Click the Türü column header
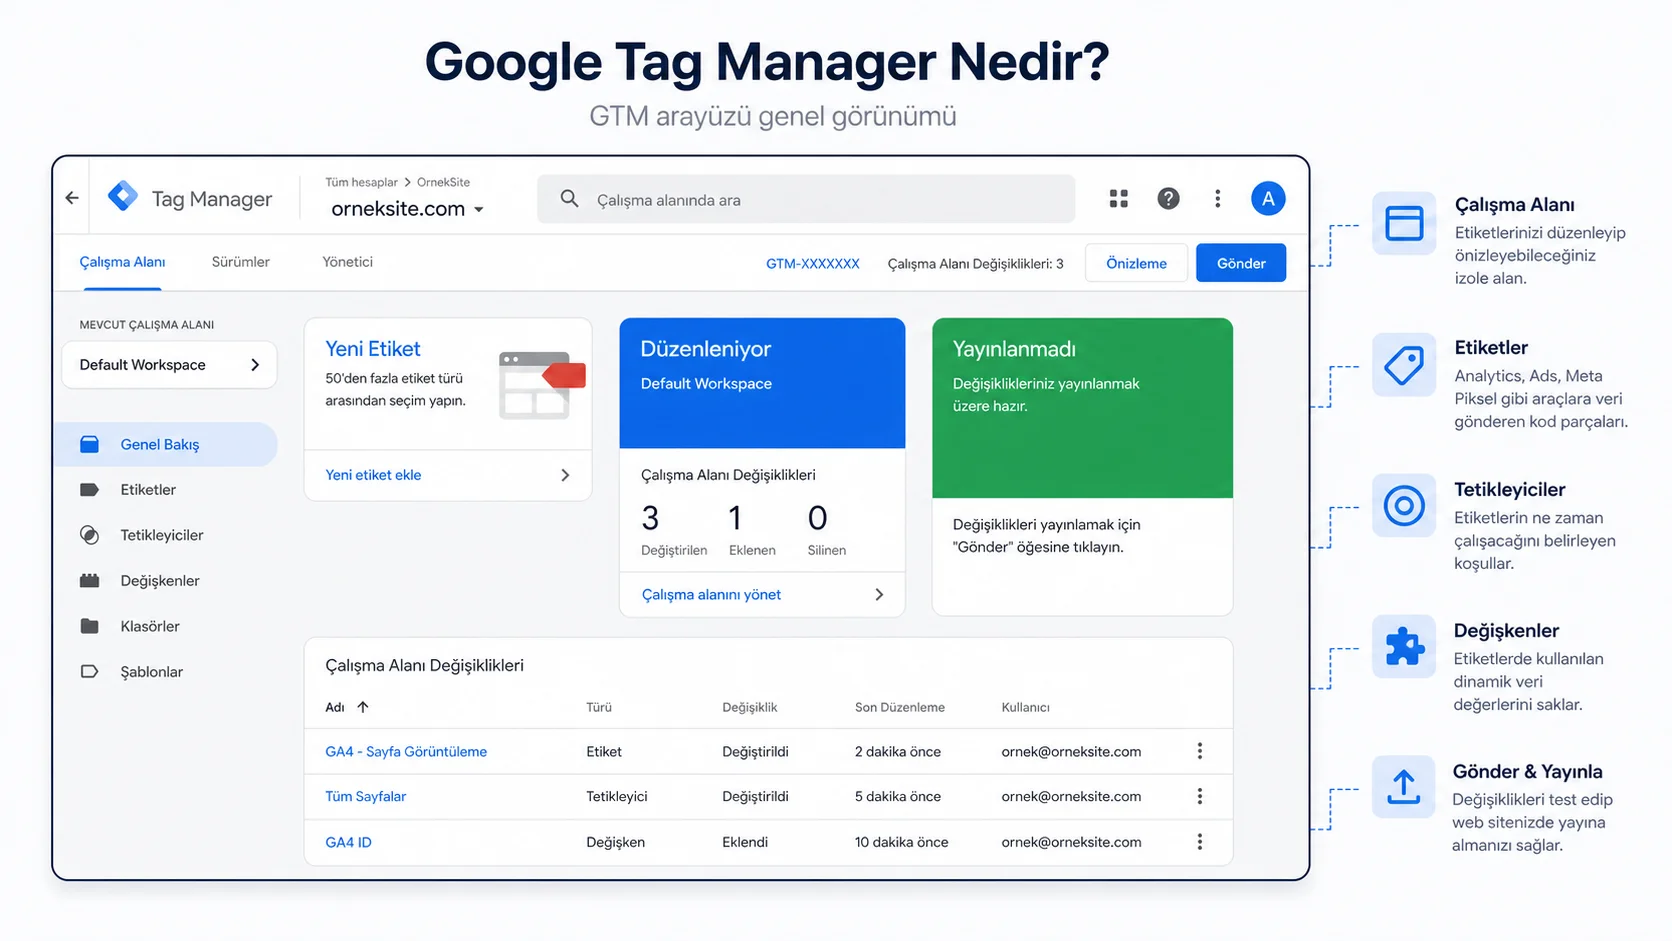 pos(599,707)
